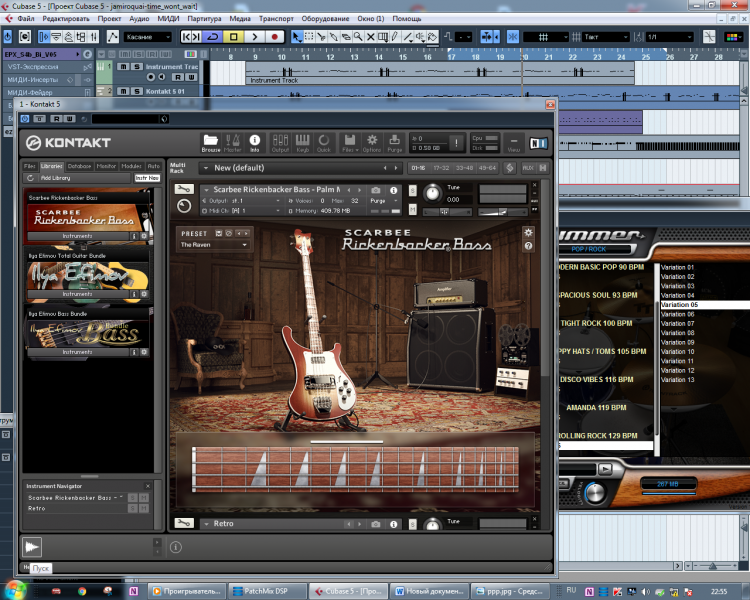This screenshot has width=750, height=600.
Task: Open Kontakt Quick load browser
Action: pos(324,143)
